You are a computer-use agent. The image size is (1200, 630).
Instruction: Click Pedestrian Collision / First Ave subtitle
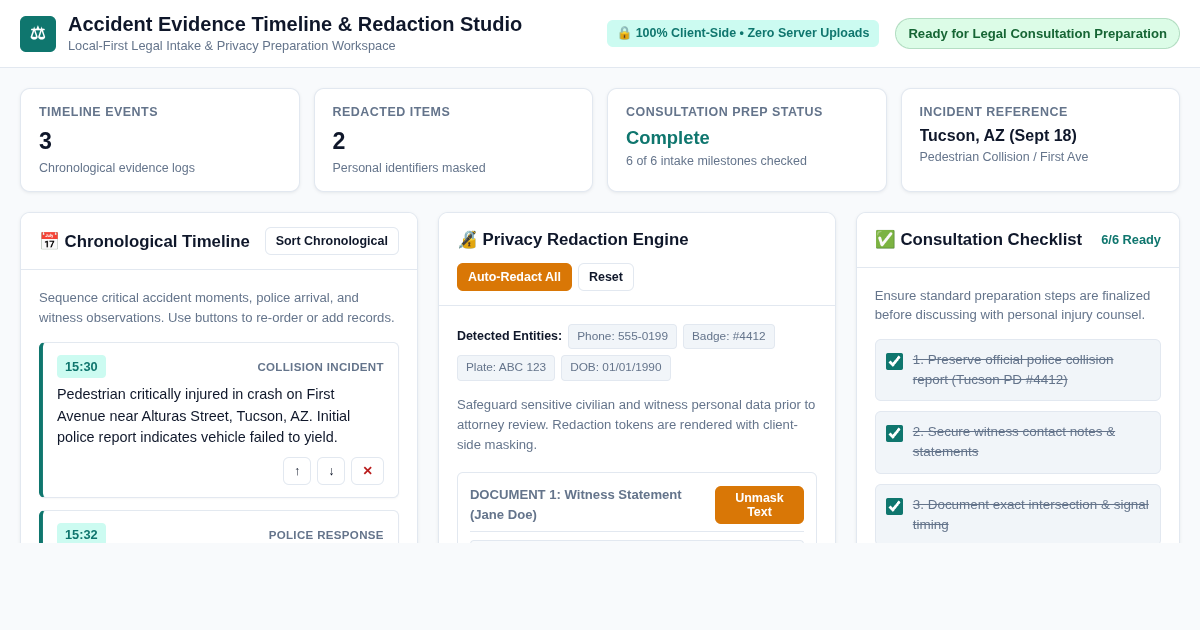click(1004, 157)
